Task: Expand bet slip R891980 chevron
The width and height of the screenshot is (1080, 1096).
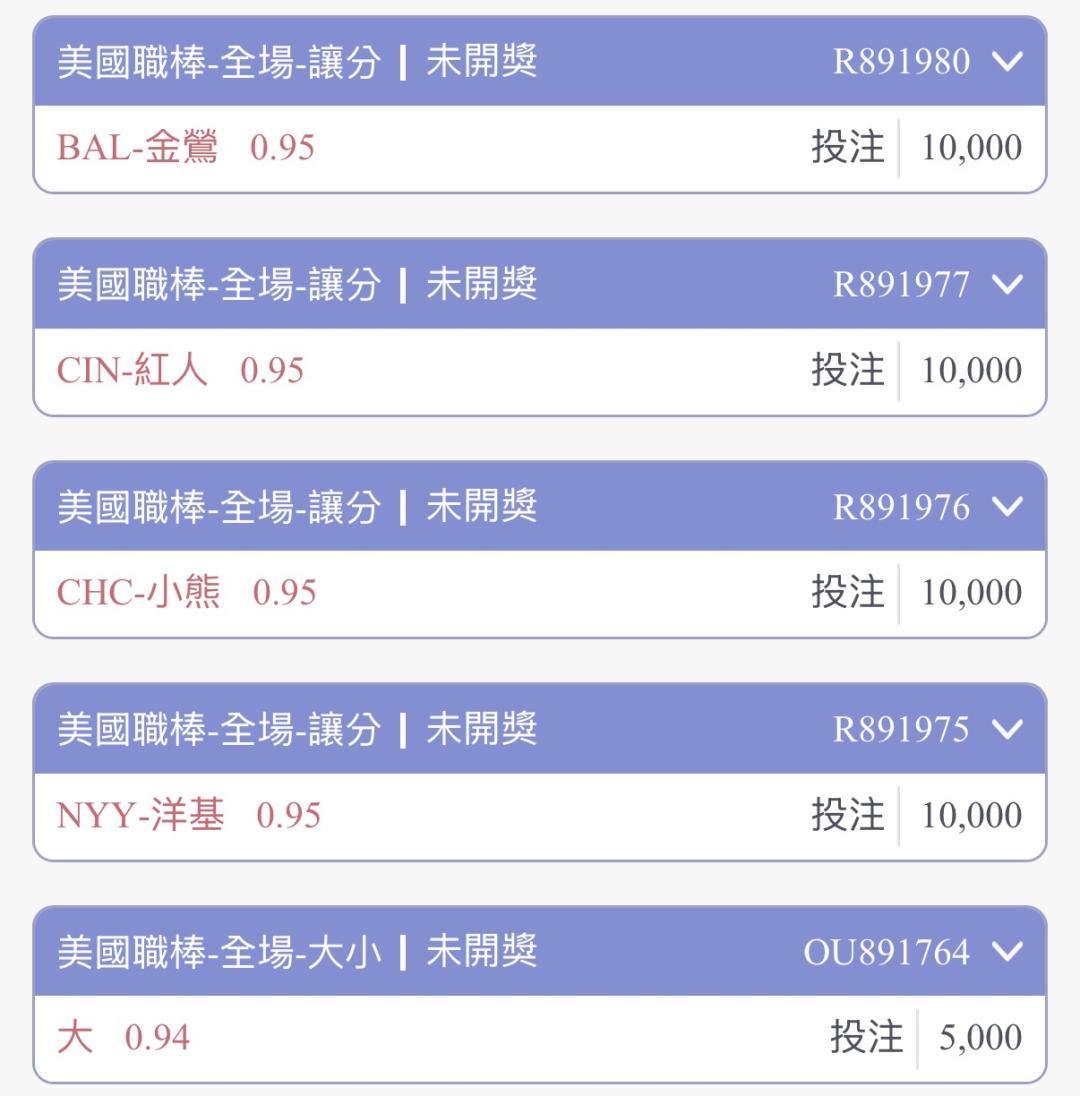Action: (1007, 62)
